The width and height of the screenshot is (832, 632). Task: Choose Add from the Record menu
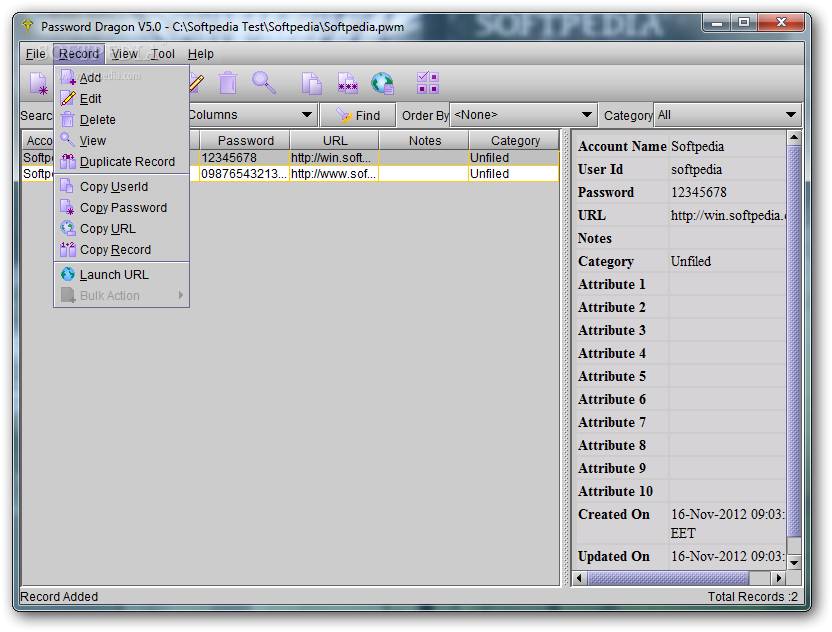(x=122, y=77)
